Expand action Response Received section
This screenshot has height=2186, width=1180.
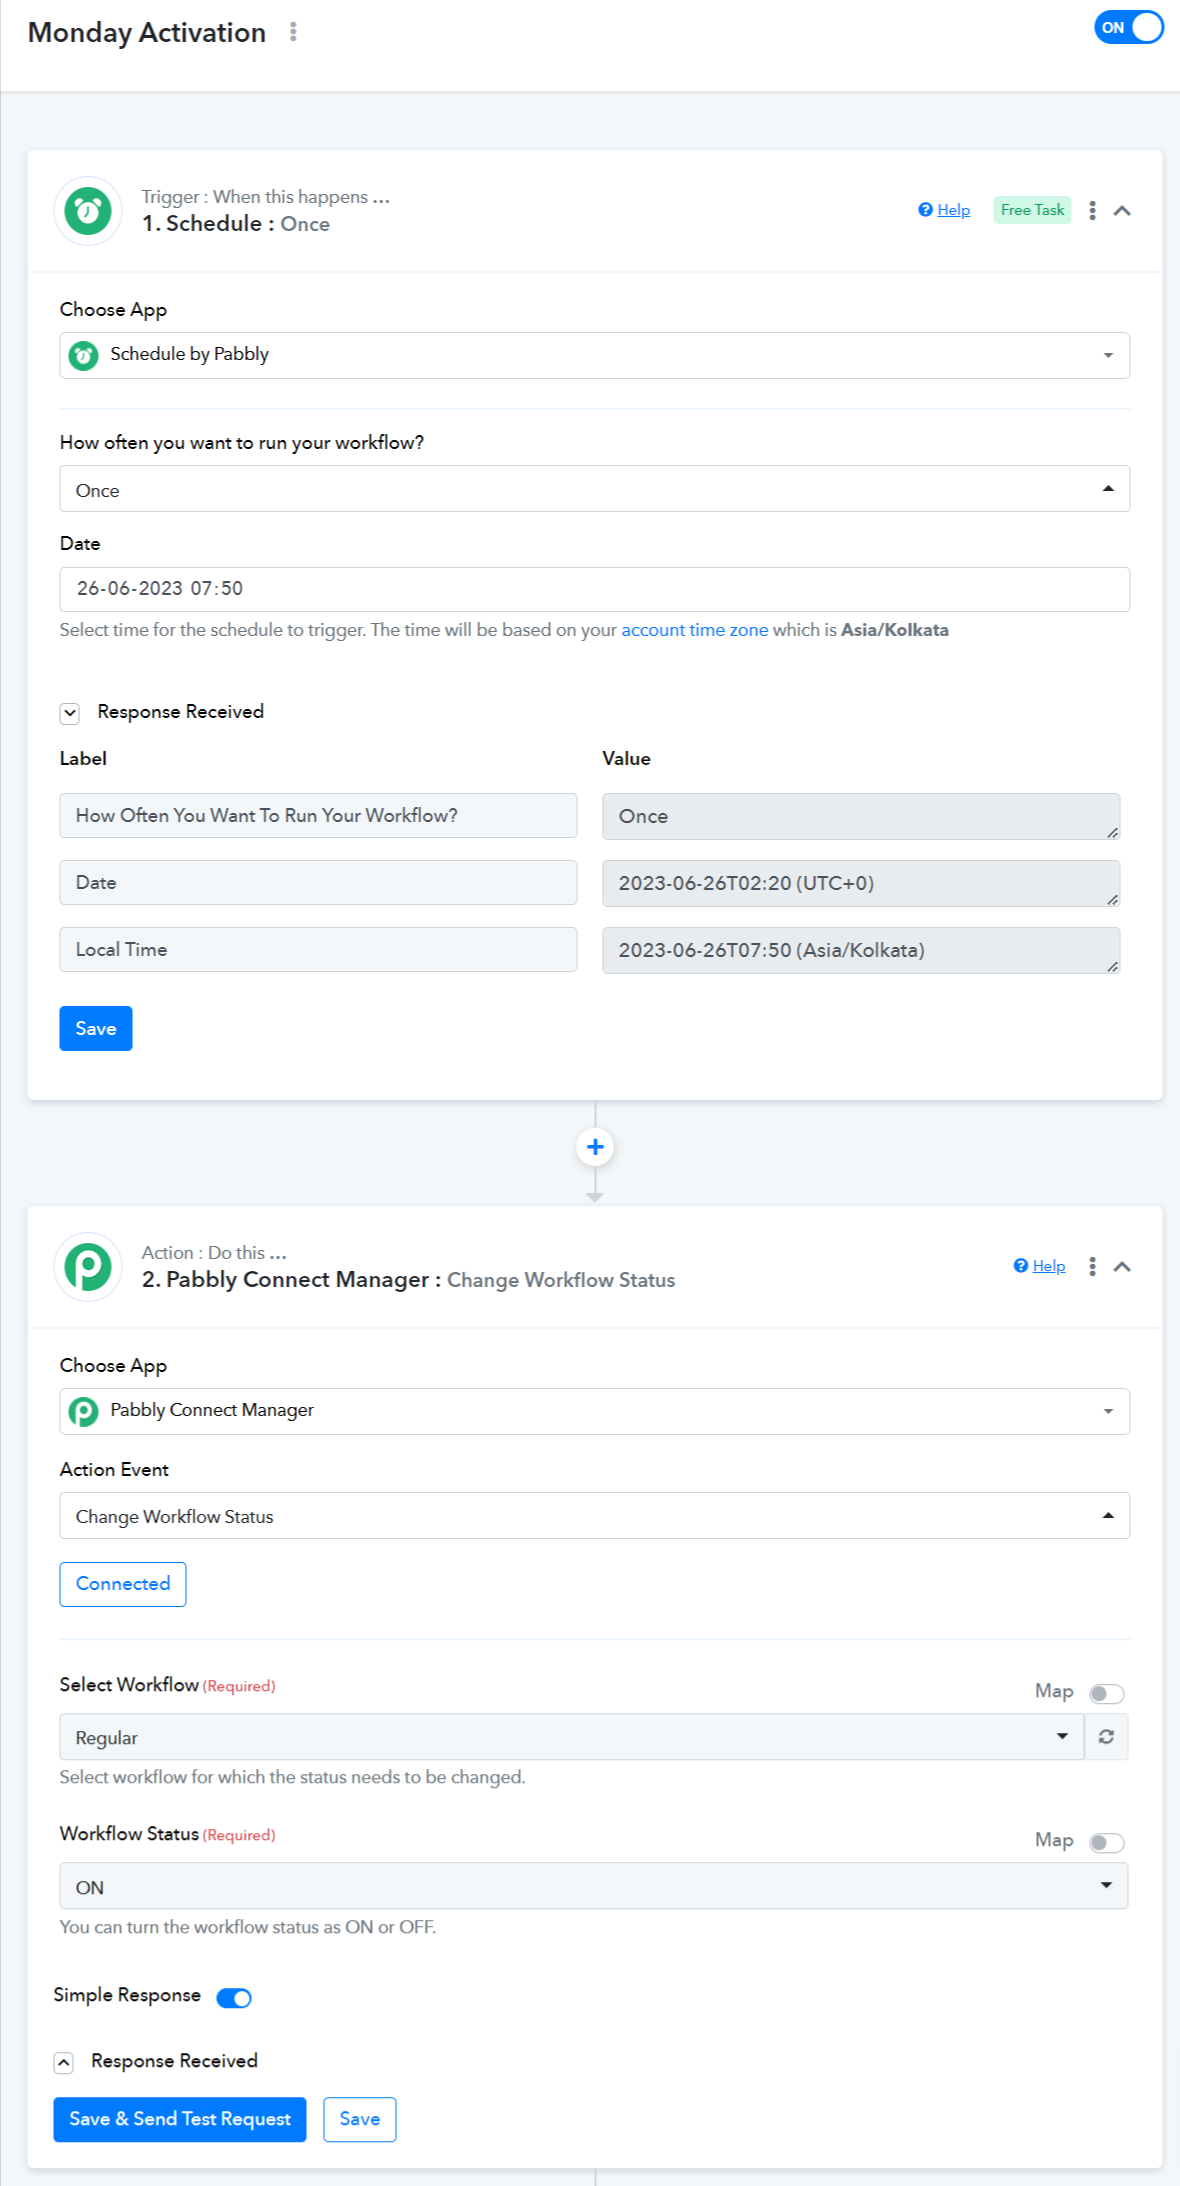pyautogui.click(x=64, y=2062)
